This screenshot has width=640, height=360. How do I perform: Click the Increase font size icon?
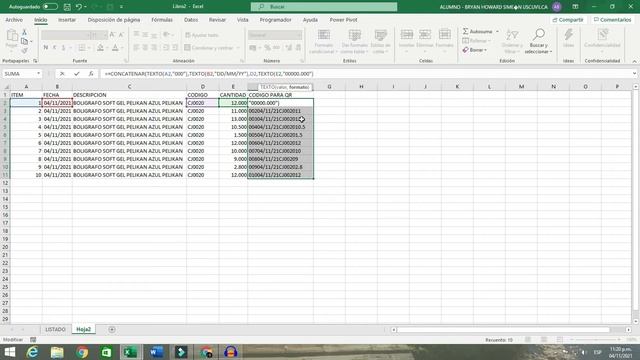(x=112, y=35)
